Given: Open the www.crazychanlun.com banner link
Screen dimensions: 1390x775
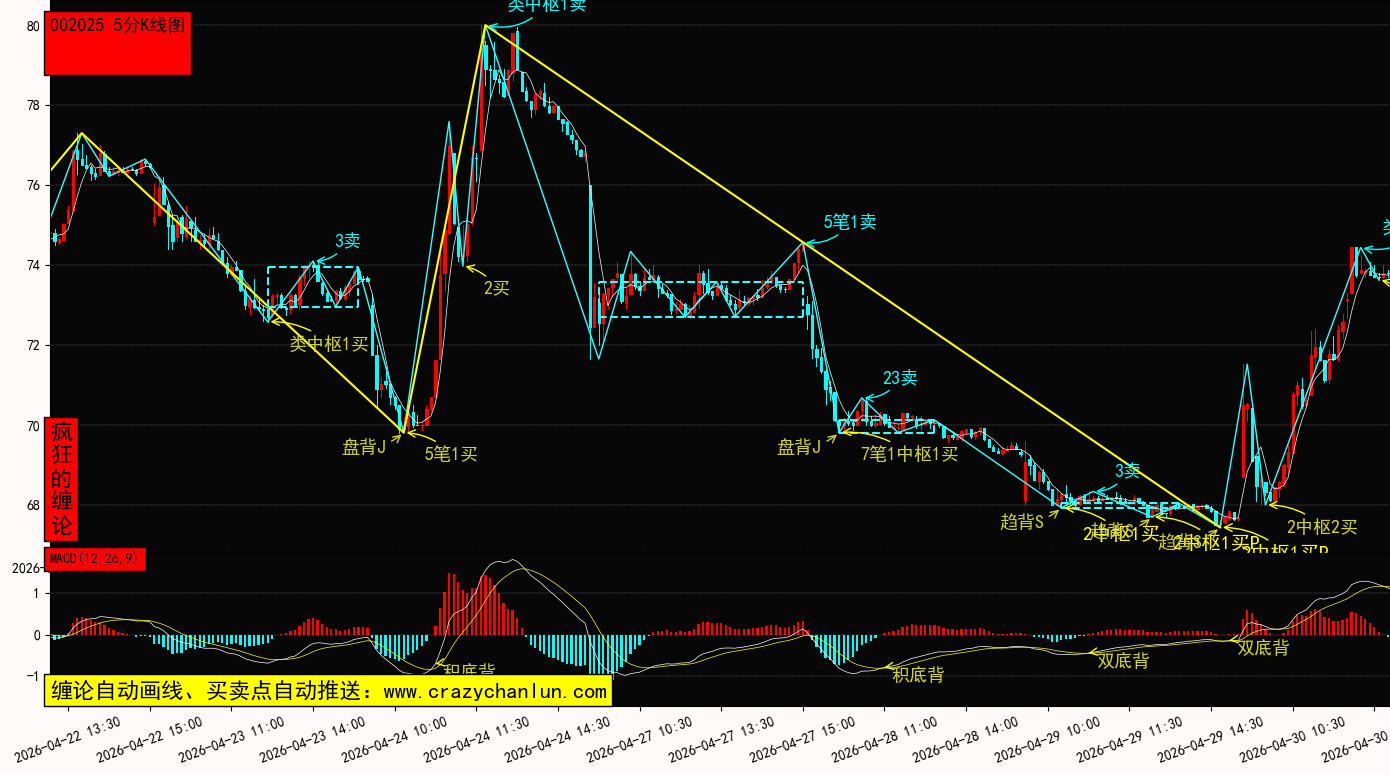Looking at the screenshot, I should [x=327, y=691].
